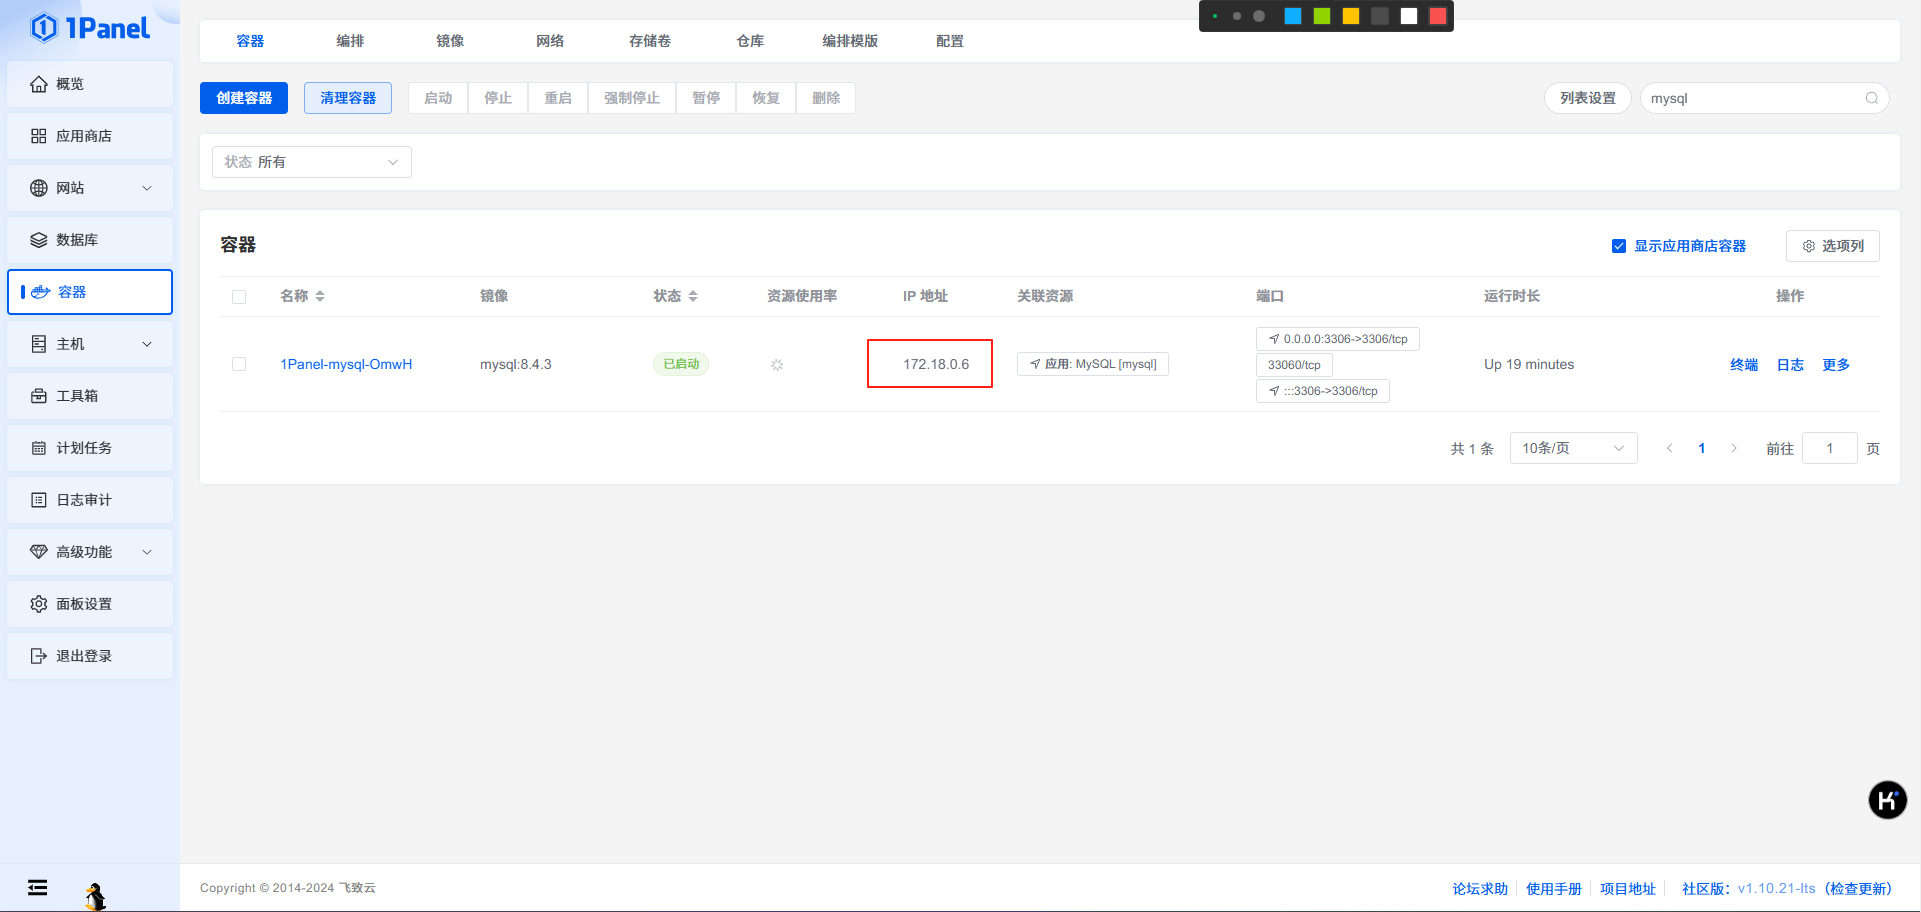The image size is (1921, 912).
Task: Open the 日志审计 log audit page
Action: tap(84, 500)
